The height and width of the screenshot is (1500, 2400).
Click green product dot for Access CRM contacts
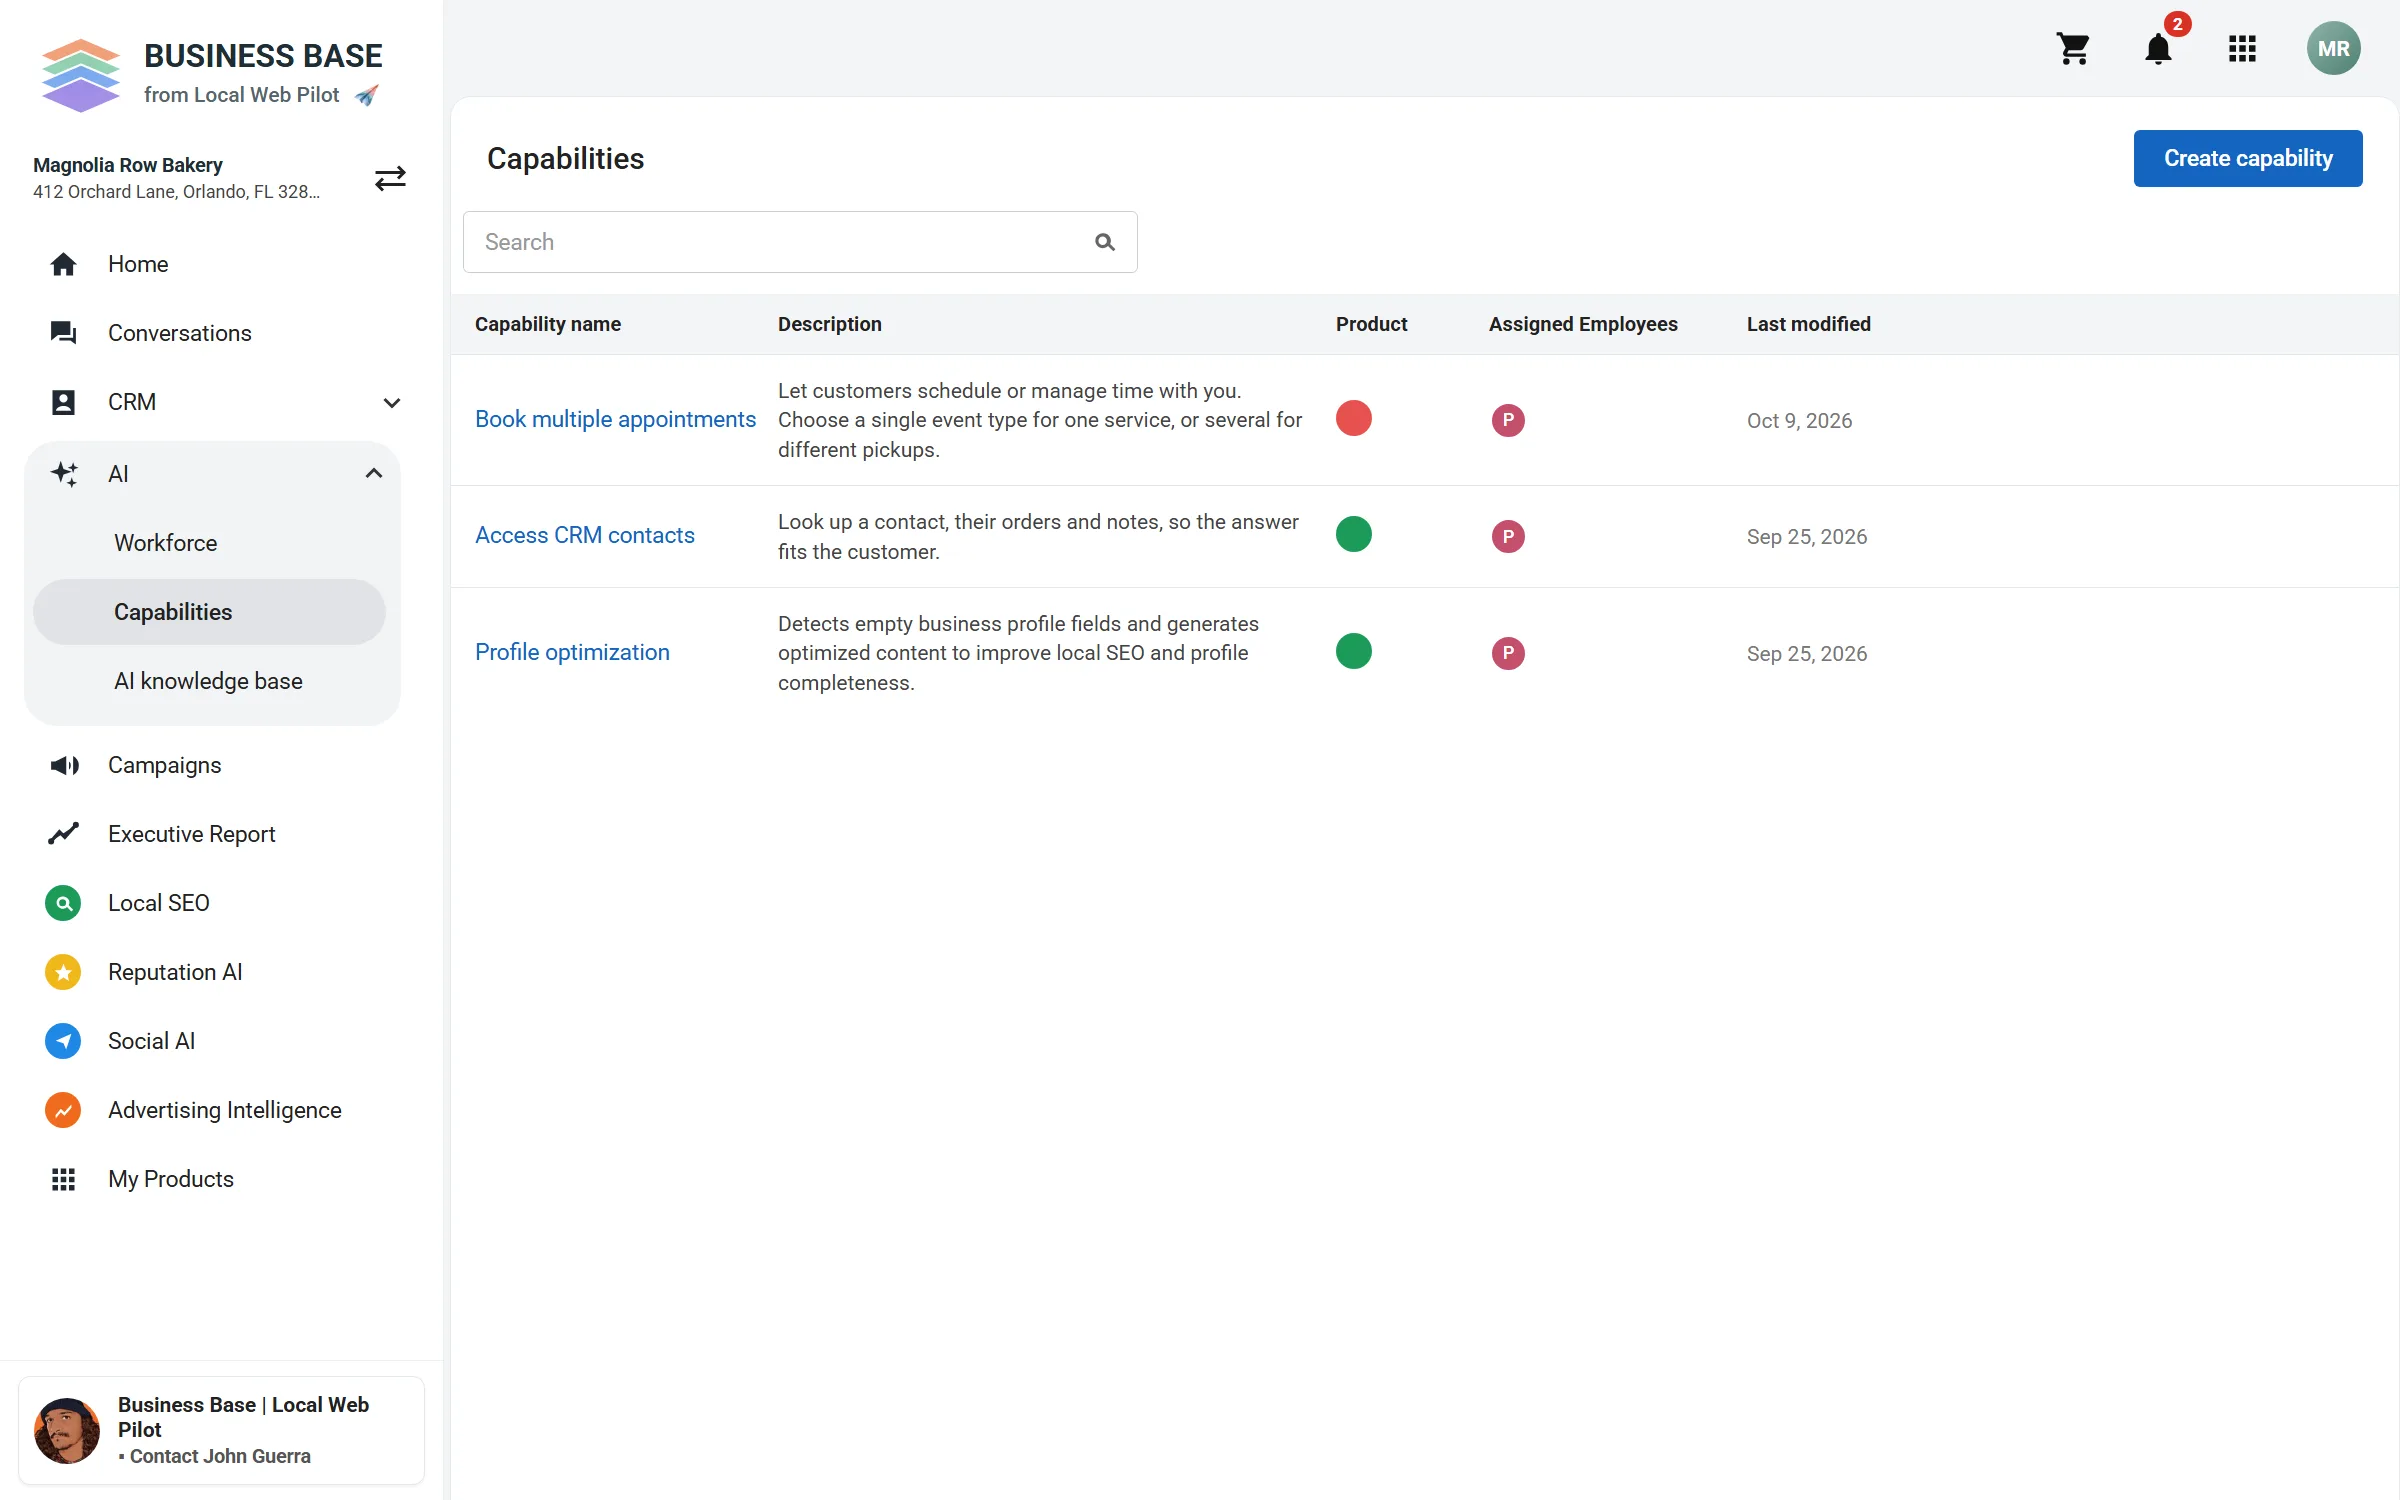click(1354, 534)
